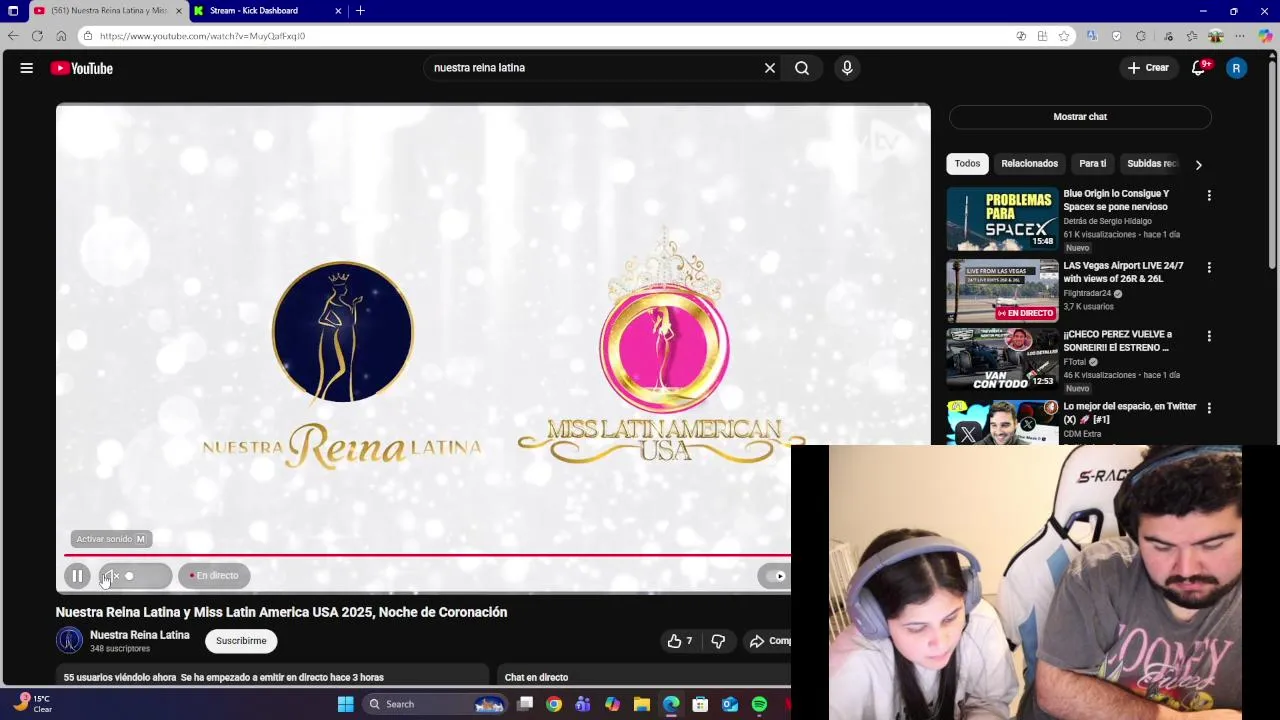
Task: Adjust the player volume slider
Action: pyautogui.click(x=143, y=576)
